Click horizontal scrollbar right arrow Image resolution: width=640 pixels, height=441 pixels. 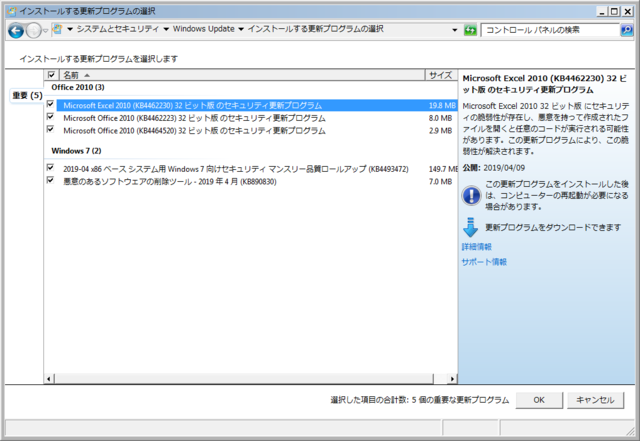452,379
